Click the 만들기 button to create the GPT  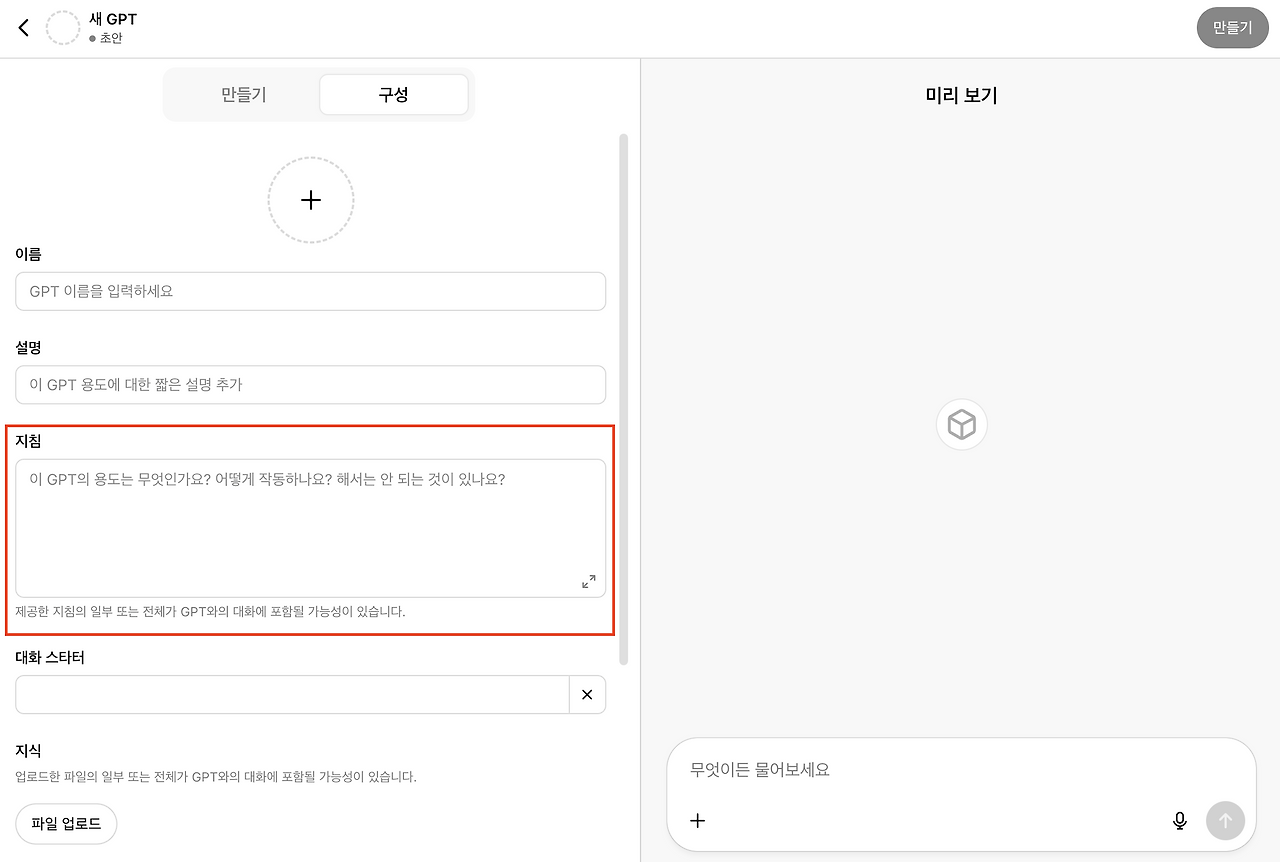[1232, 27]
